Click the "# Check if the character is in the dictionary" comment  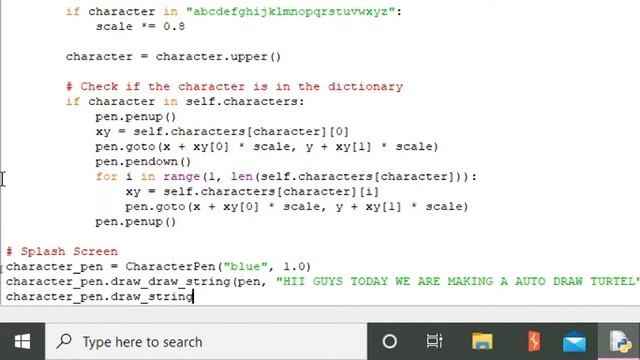[234, 87]
